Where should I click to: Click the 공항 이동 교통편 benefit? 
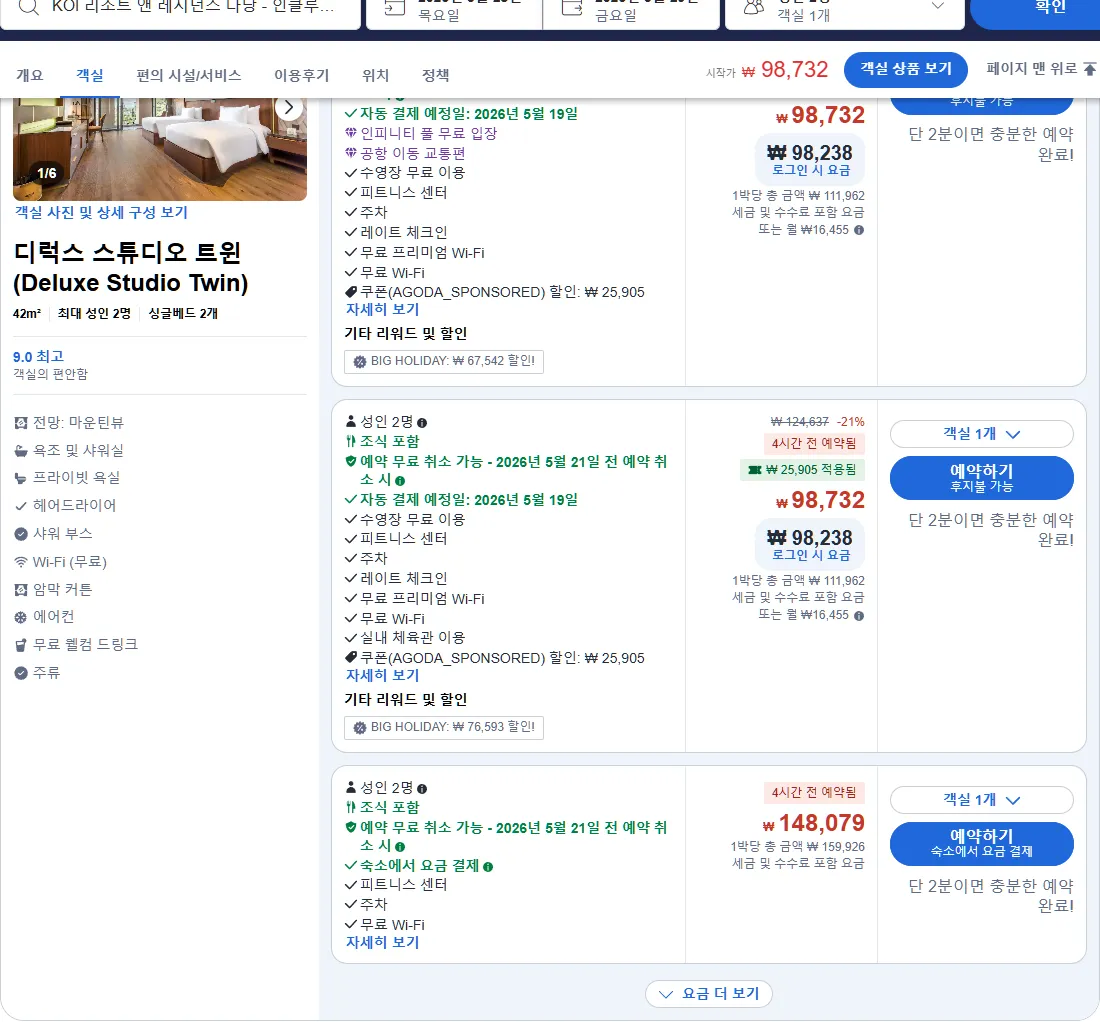pos(412,153)
